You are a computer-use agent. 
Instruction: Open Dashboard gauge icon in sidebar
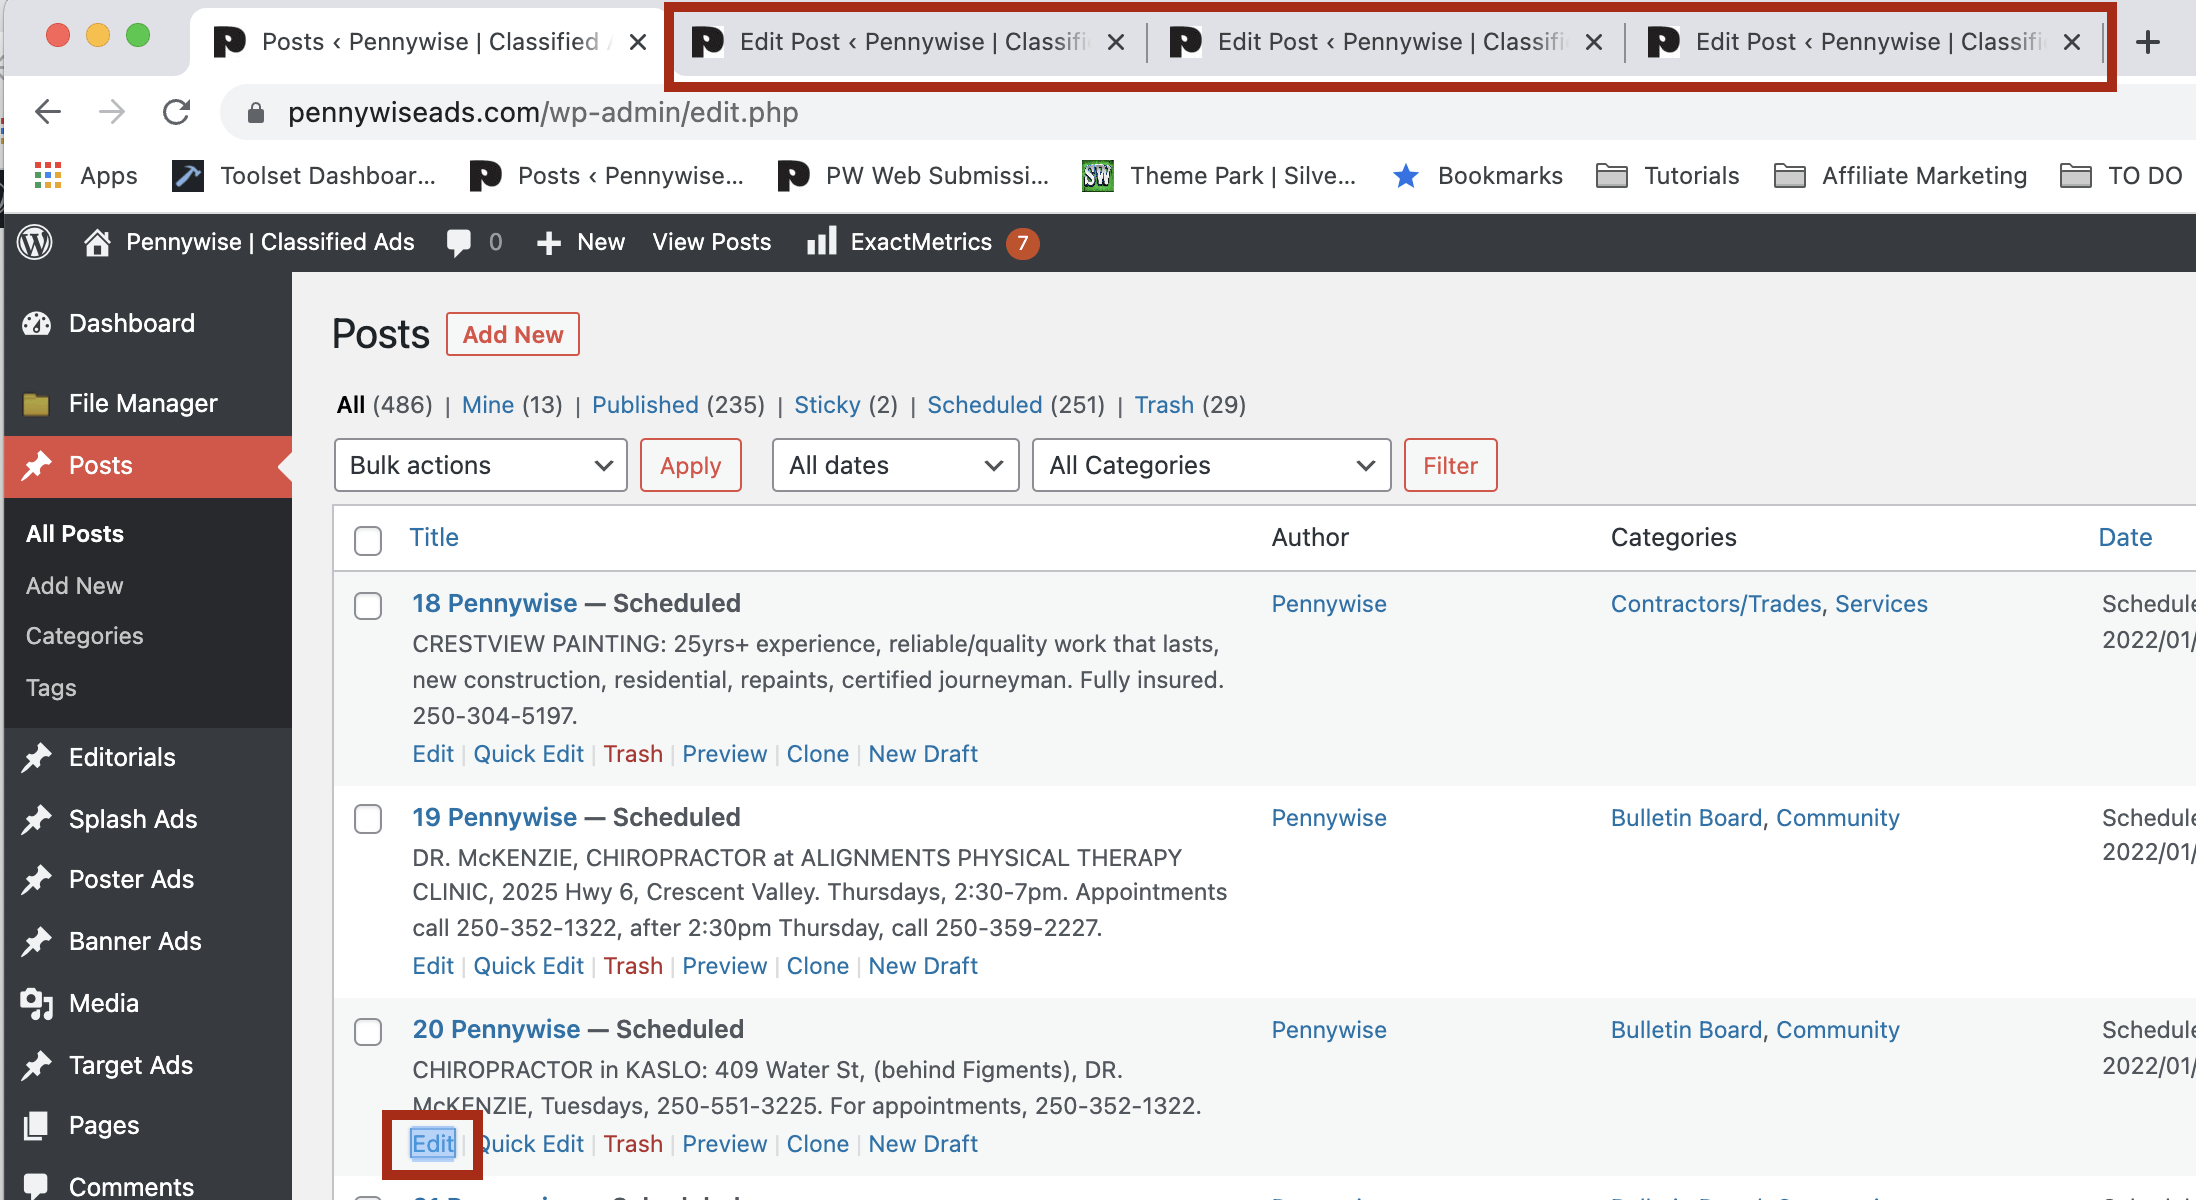pyautogui.click(x=37, y=323)
